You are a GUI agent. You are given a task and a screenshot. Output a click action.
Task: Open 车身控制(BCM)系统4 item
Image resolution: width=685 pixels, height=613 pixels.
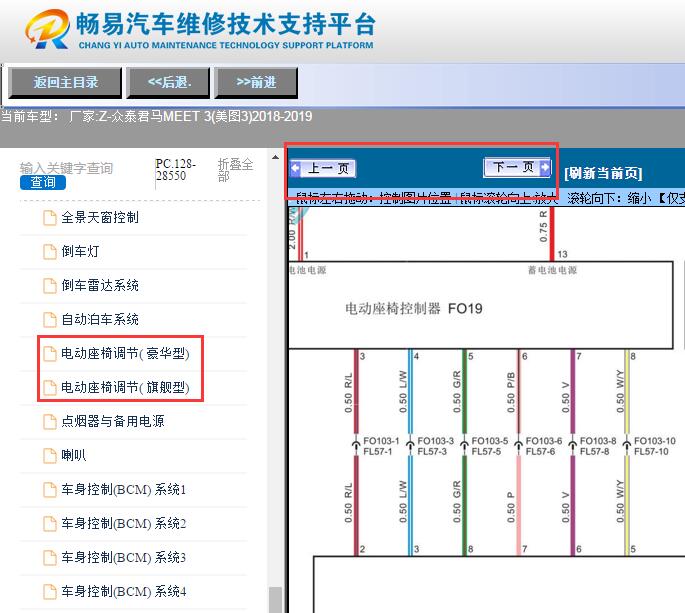[x=124, y=592]
